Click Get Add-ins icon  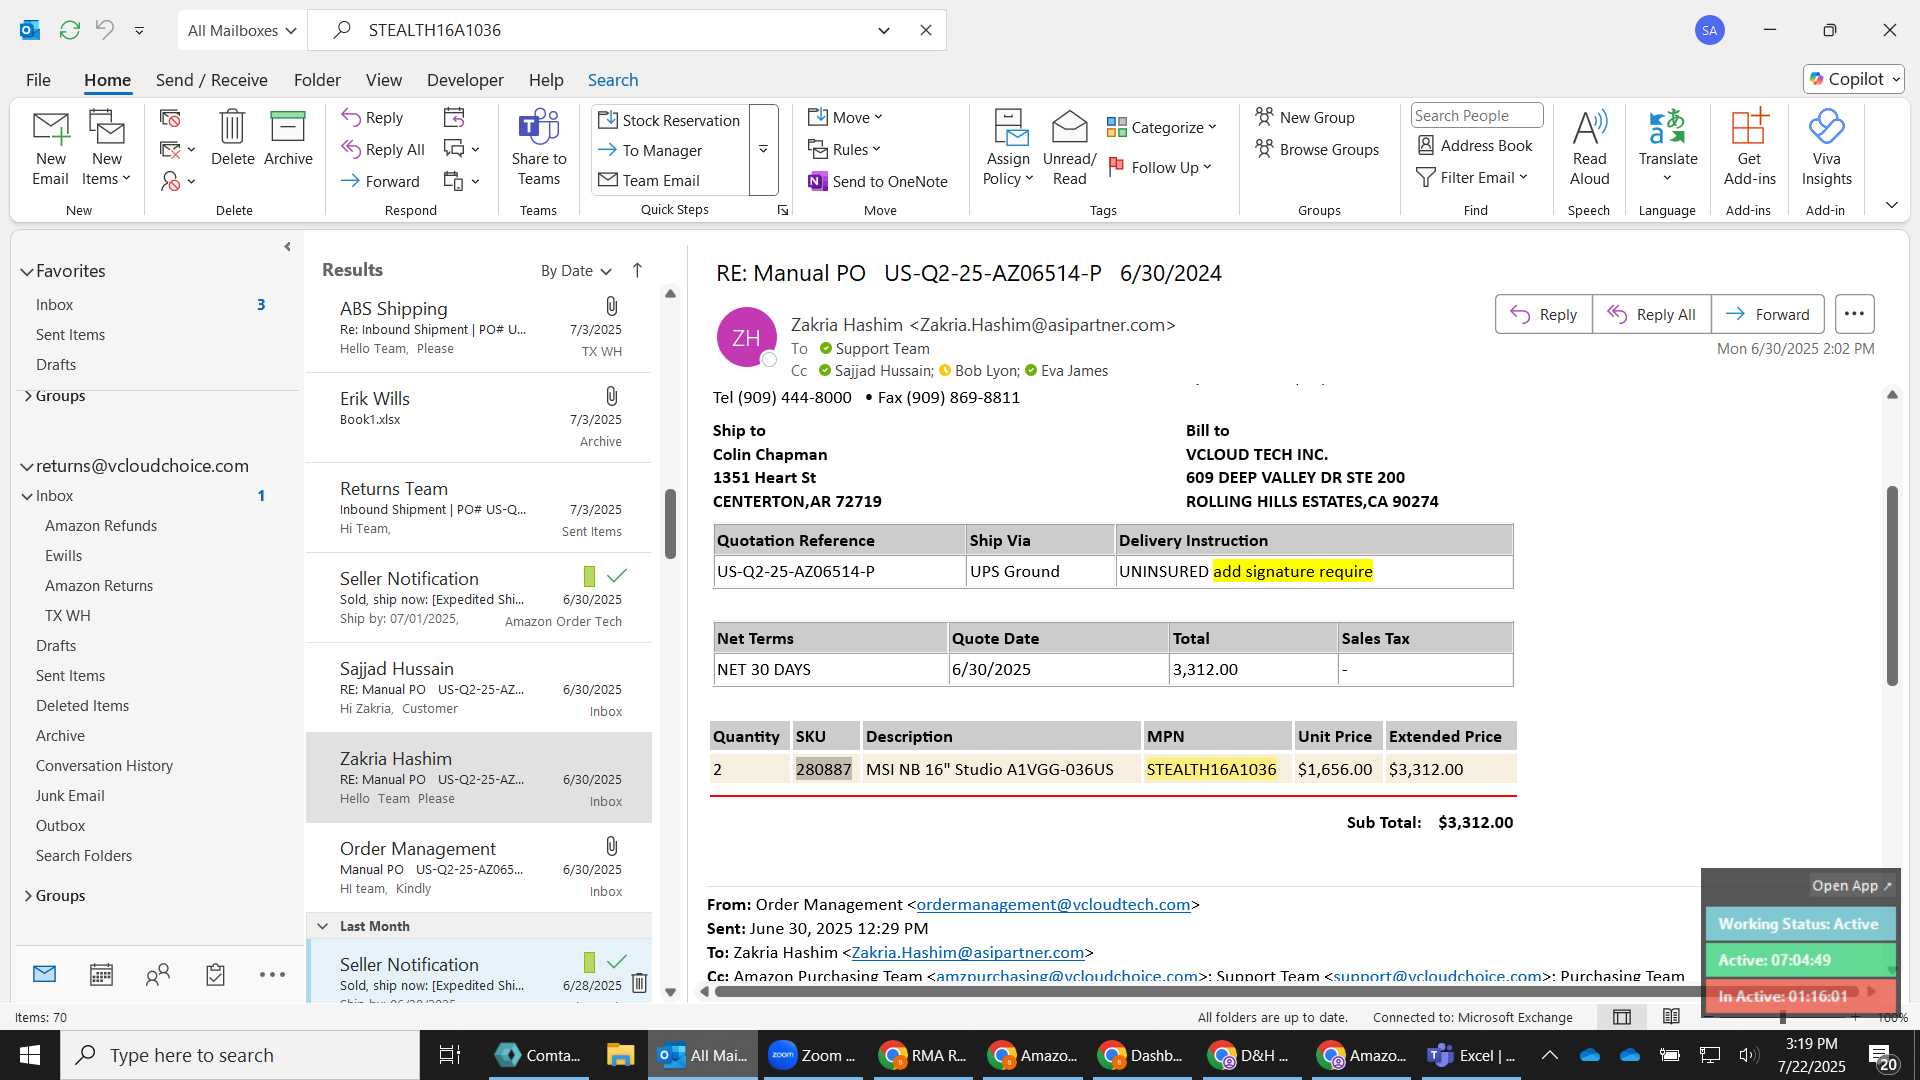1749,148
